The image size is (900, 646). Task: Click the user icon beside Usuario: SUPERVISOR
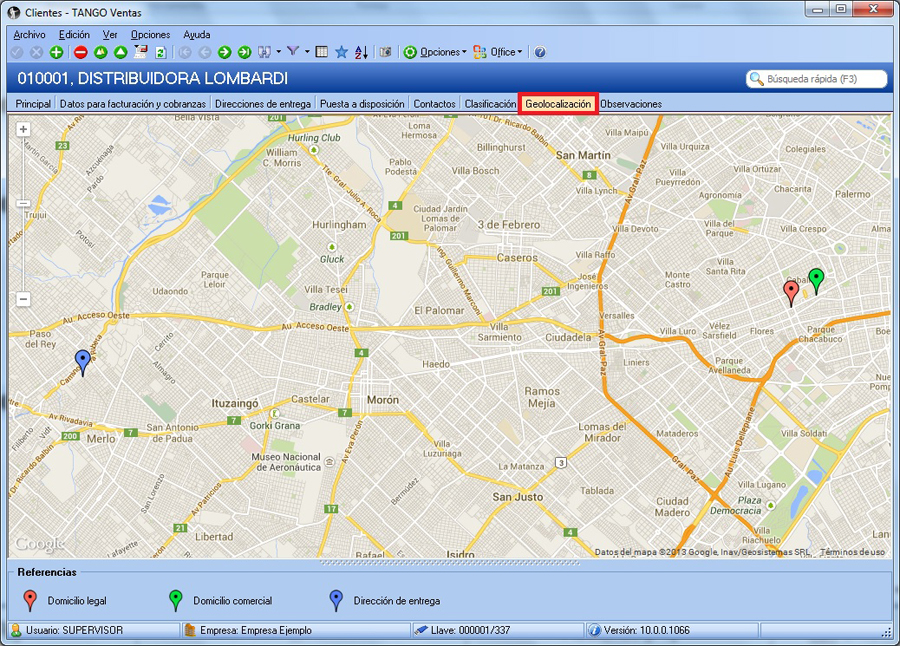16,630
